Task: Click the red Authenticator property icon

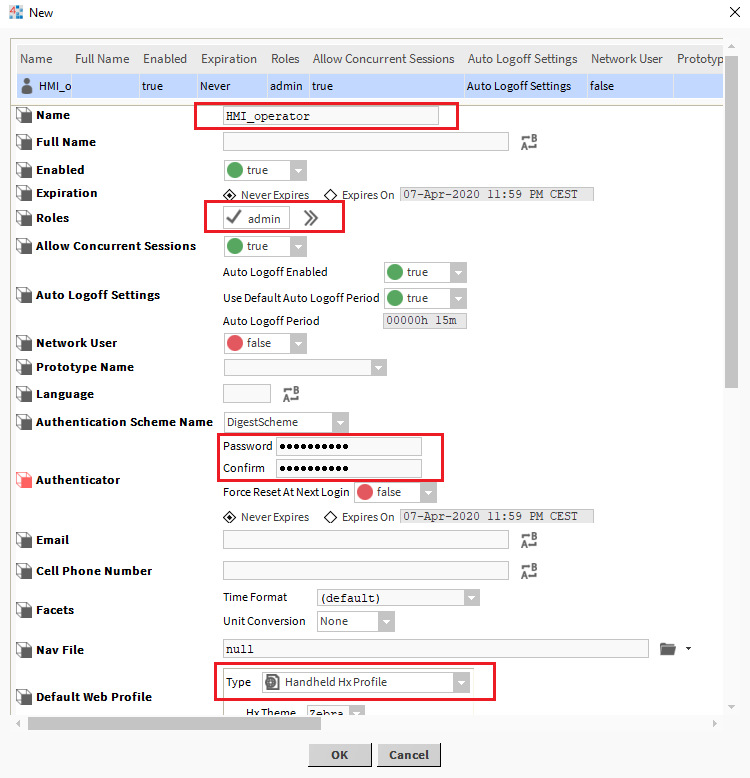Action: 25,480
